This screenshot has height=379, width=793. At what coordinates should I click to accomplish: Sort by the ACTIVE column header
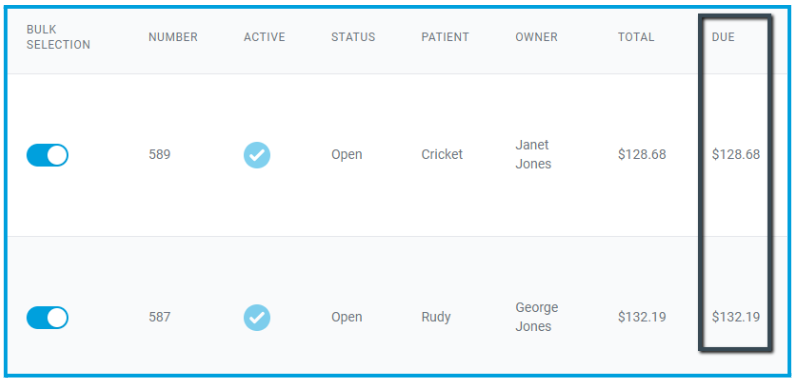265,37
